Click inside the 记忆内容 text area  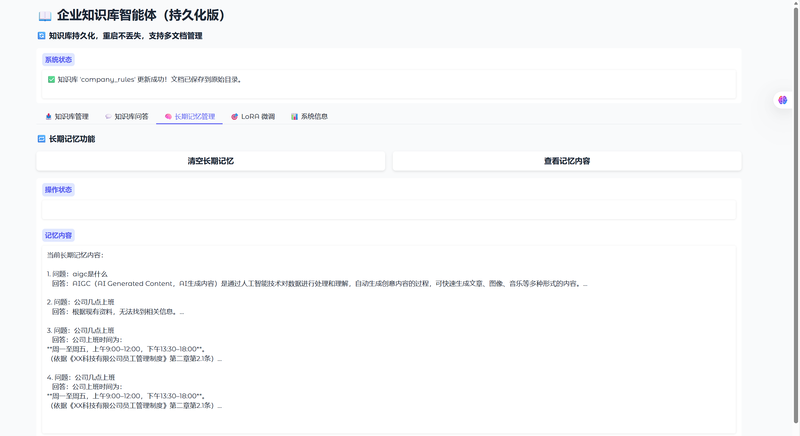pyautogui.click(x=388, y=340)
